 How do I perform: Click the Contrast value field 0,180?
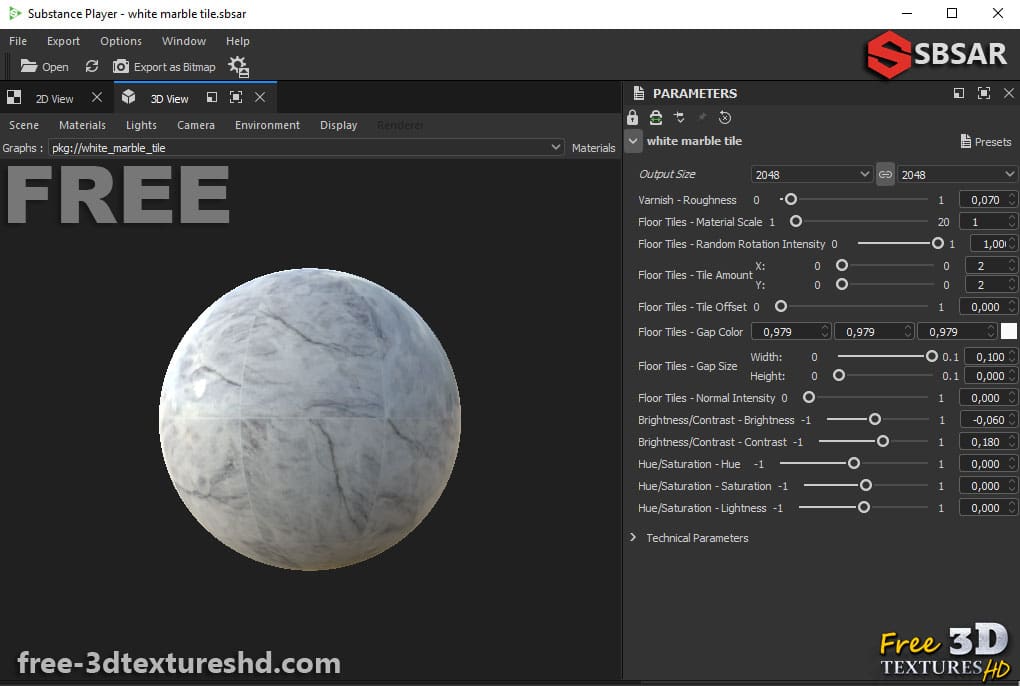[x=988, y=442]
